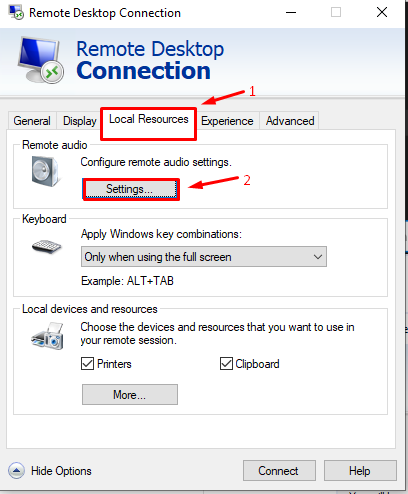This screenshot has width=408, height=494.
Task: Expand the dropdown using its chevron arrow
Action: pyautogui.click(x=318, y=257)
